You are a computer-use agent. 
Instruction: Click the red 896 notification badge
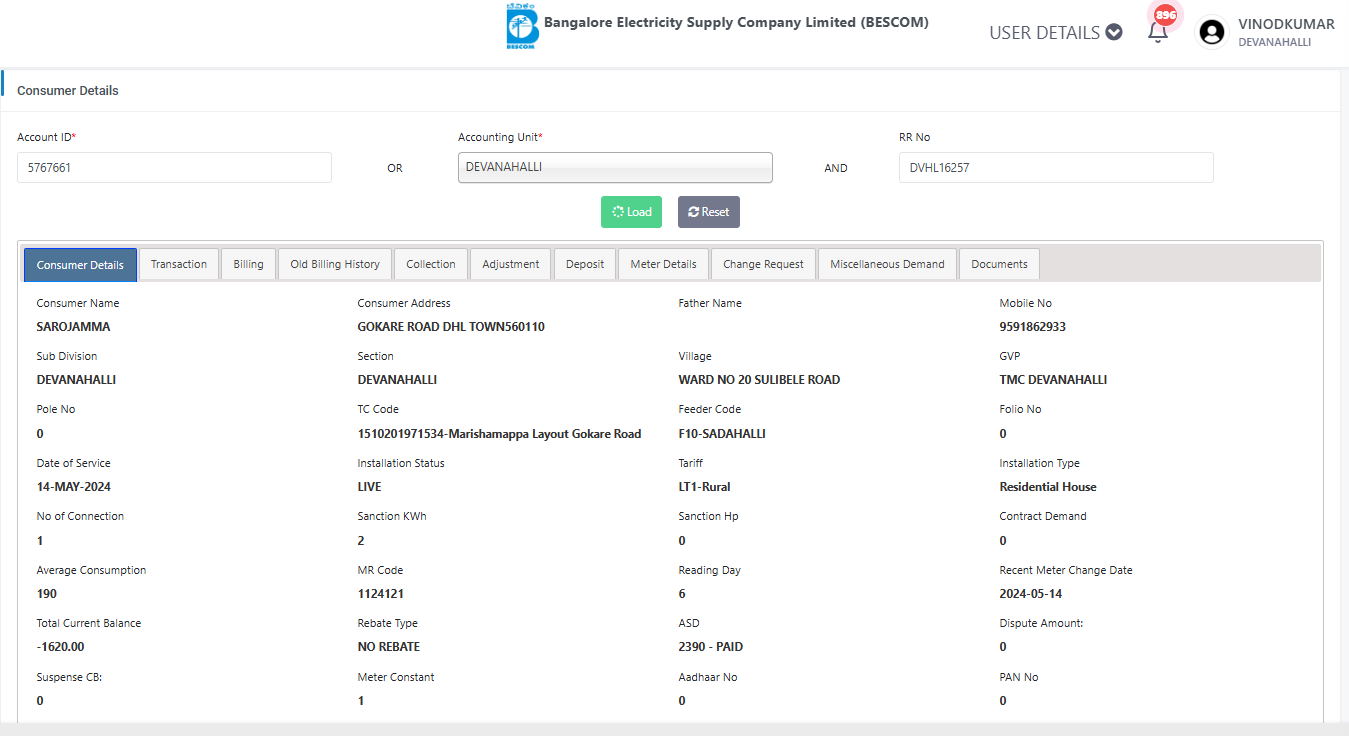tap(1165, 15)
